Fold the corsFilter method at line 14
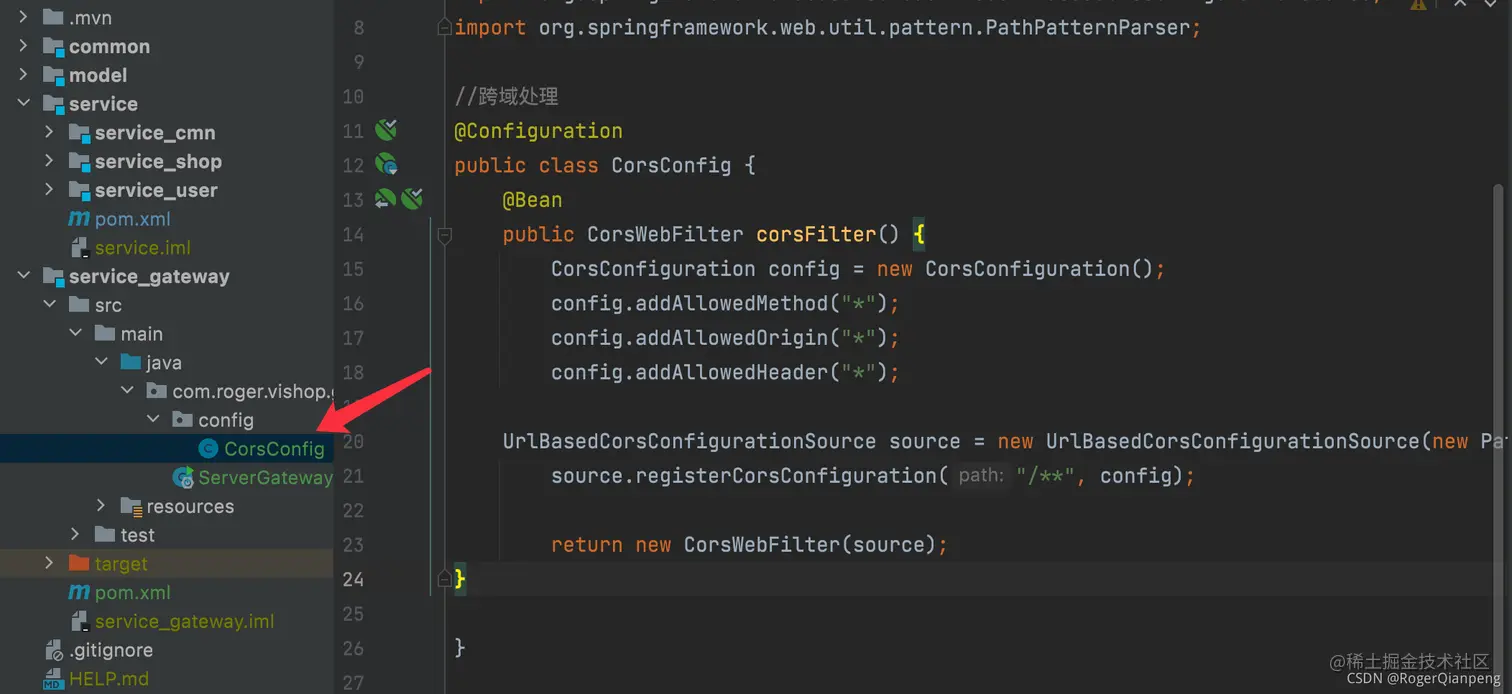The width and height of the screenshot is (1512, 694). (x=445, y=234)
